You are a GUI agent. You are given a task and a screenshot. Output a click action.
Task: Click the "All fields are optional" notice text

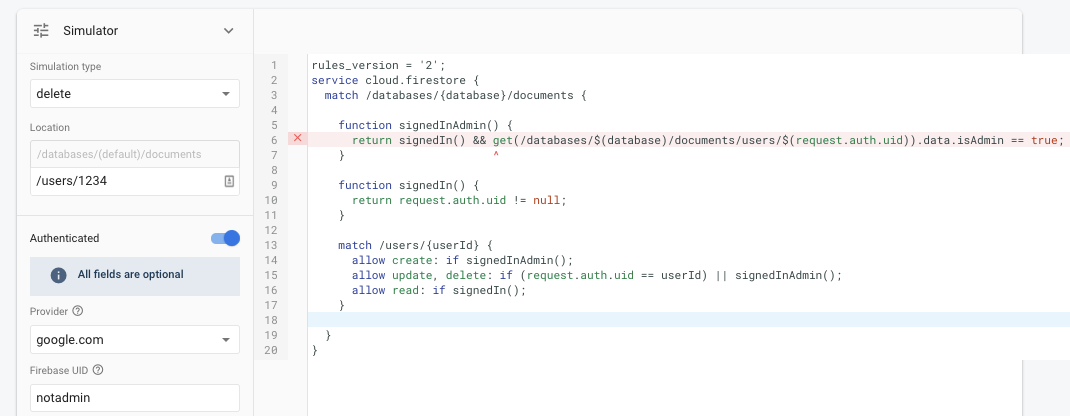click(130, 275)
